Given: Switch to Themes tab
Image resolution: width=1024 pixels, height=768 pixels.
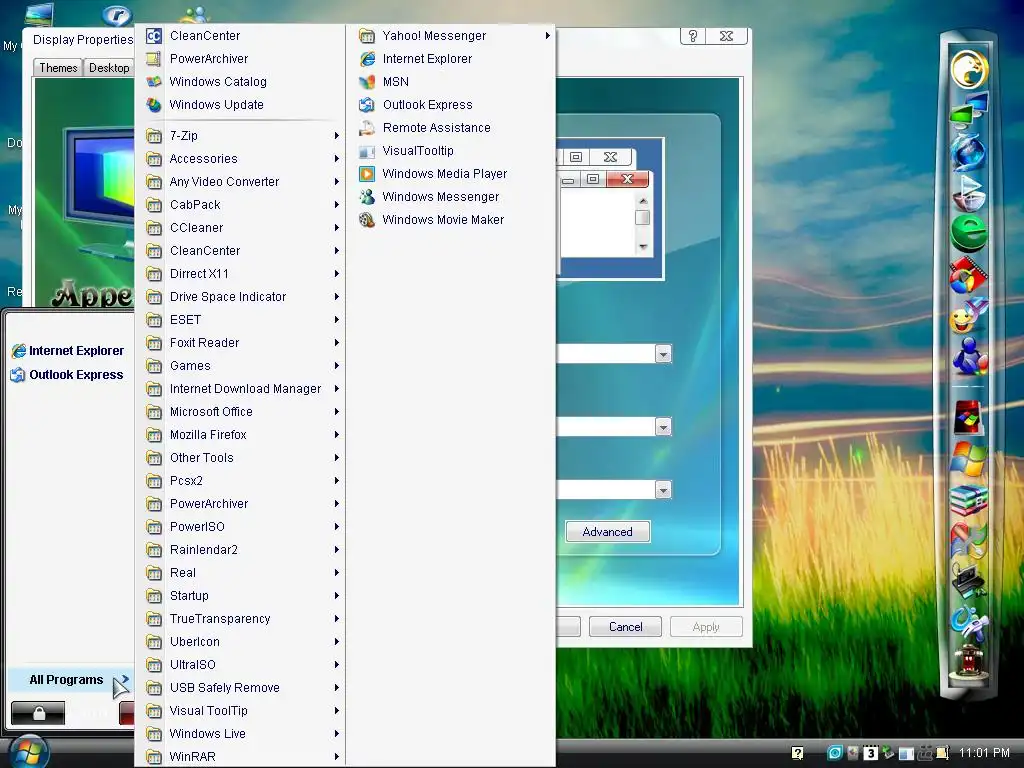Looking at the screenshot, I should pos(57,68).
